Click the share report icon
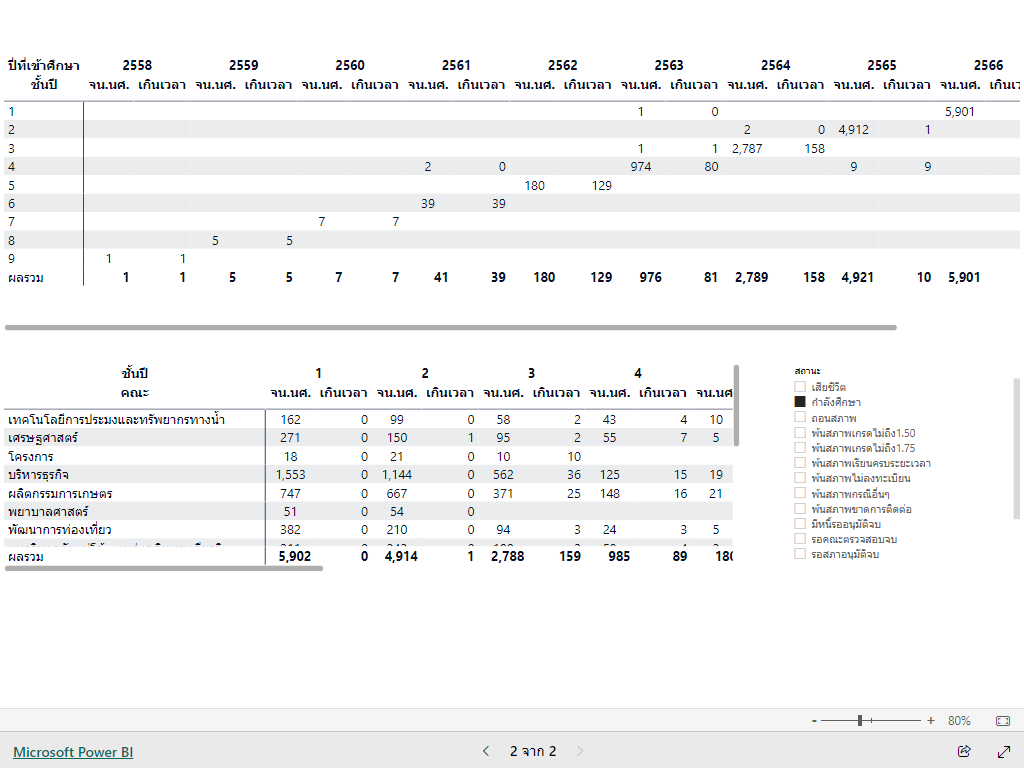Screen dimensions: 1024x768 point(964,751)
